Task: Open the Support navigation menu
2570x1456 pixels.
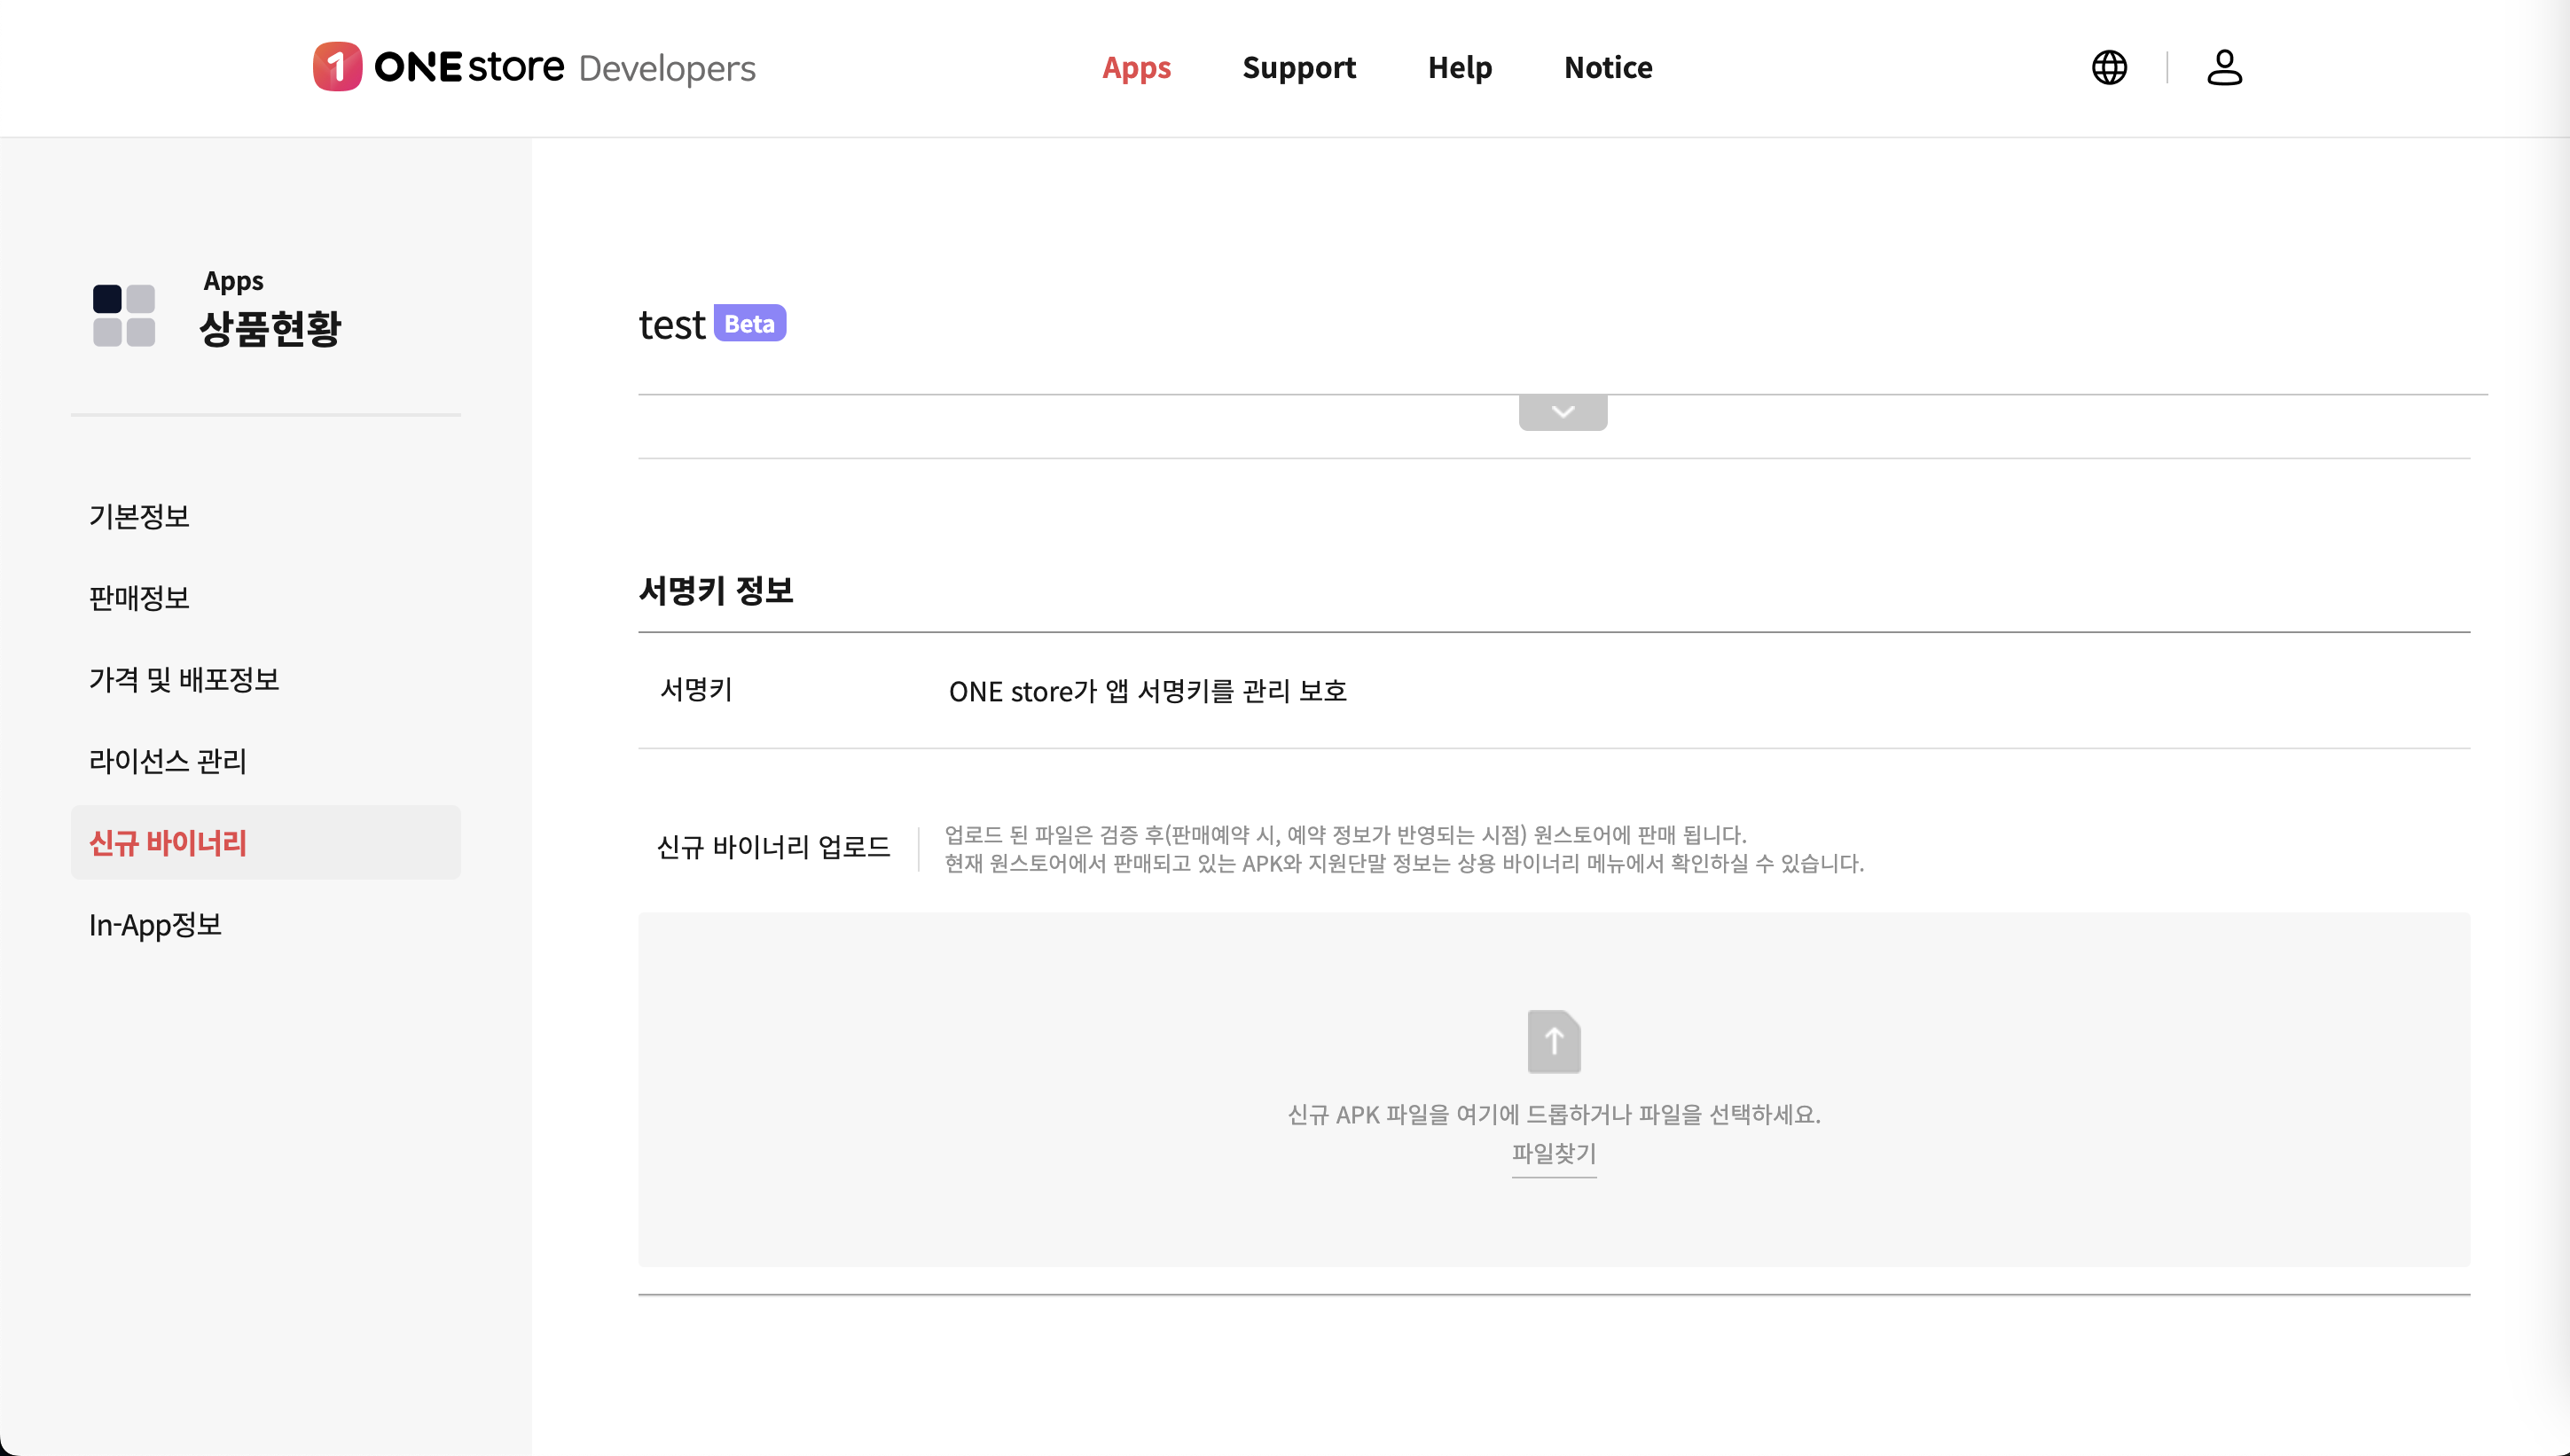Action: pos(1298,67)
